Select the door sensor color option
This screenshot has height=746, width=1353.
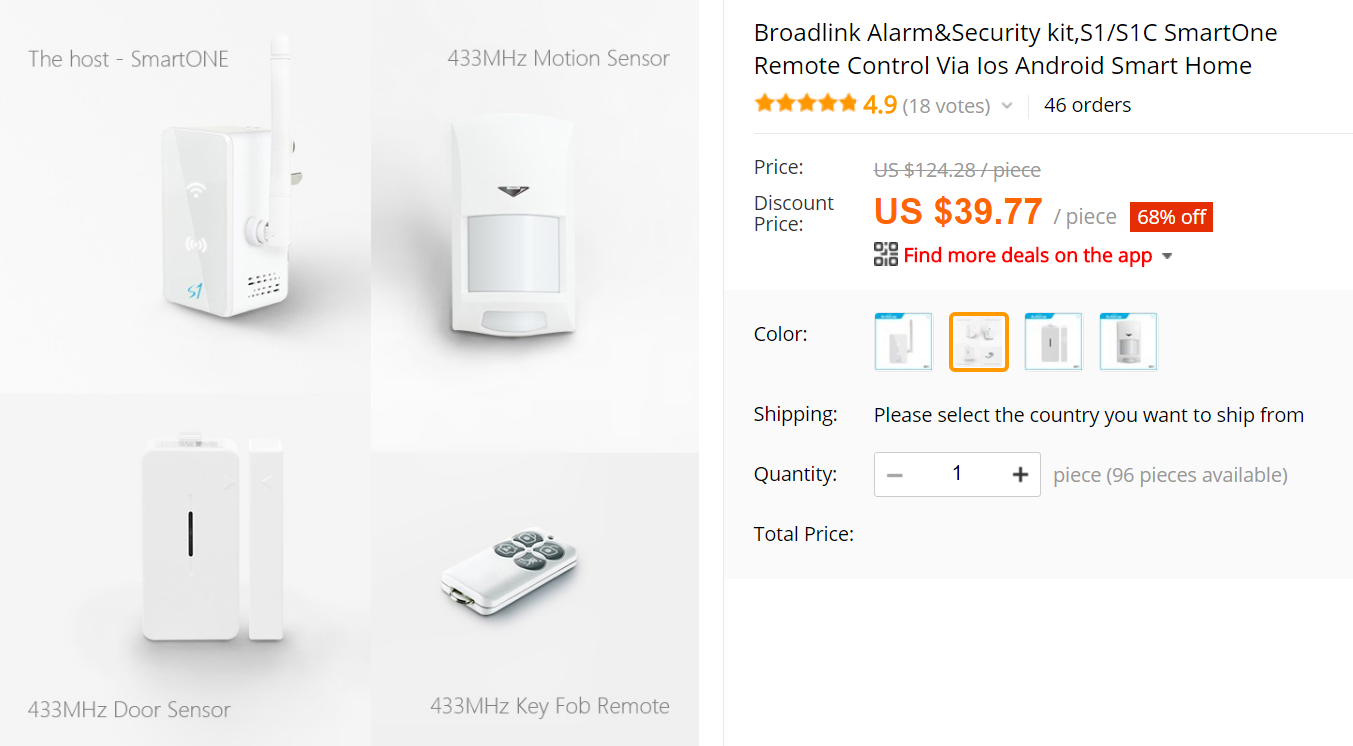[1053, 342]
